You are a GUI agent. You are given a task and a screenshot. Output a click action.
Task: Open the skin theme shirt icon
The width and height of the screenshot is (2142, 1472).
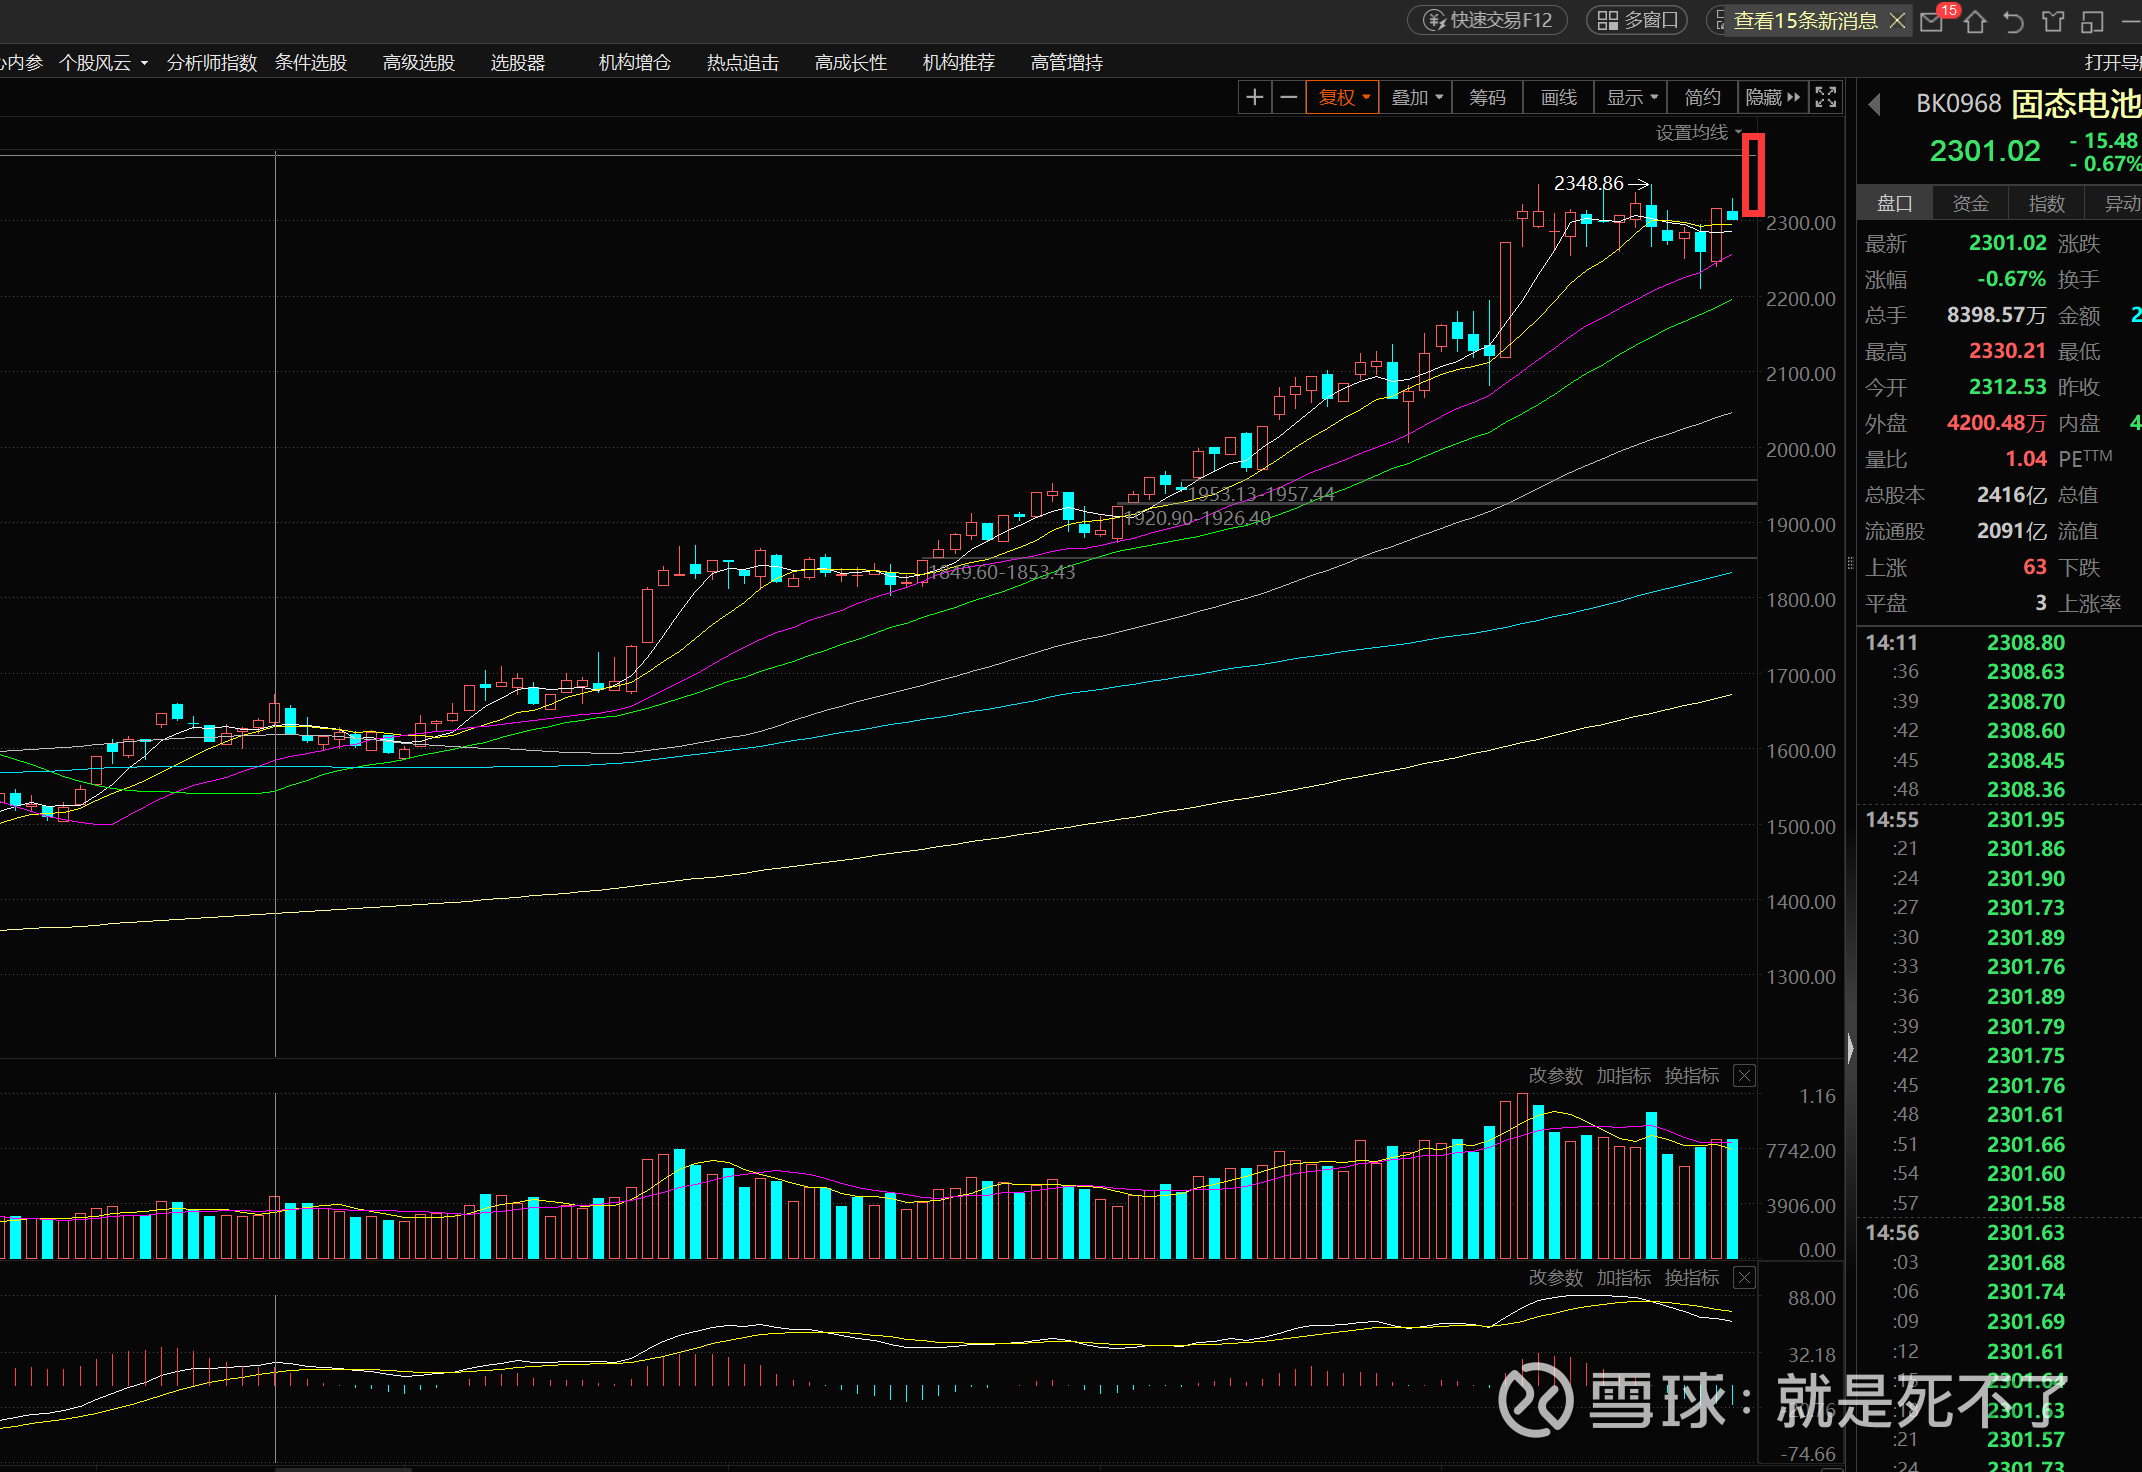point(2053,21)
